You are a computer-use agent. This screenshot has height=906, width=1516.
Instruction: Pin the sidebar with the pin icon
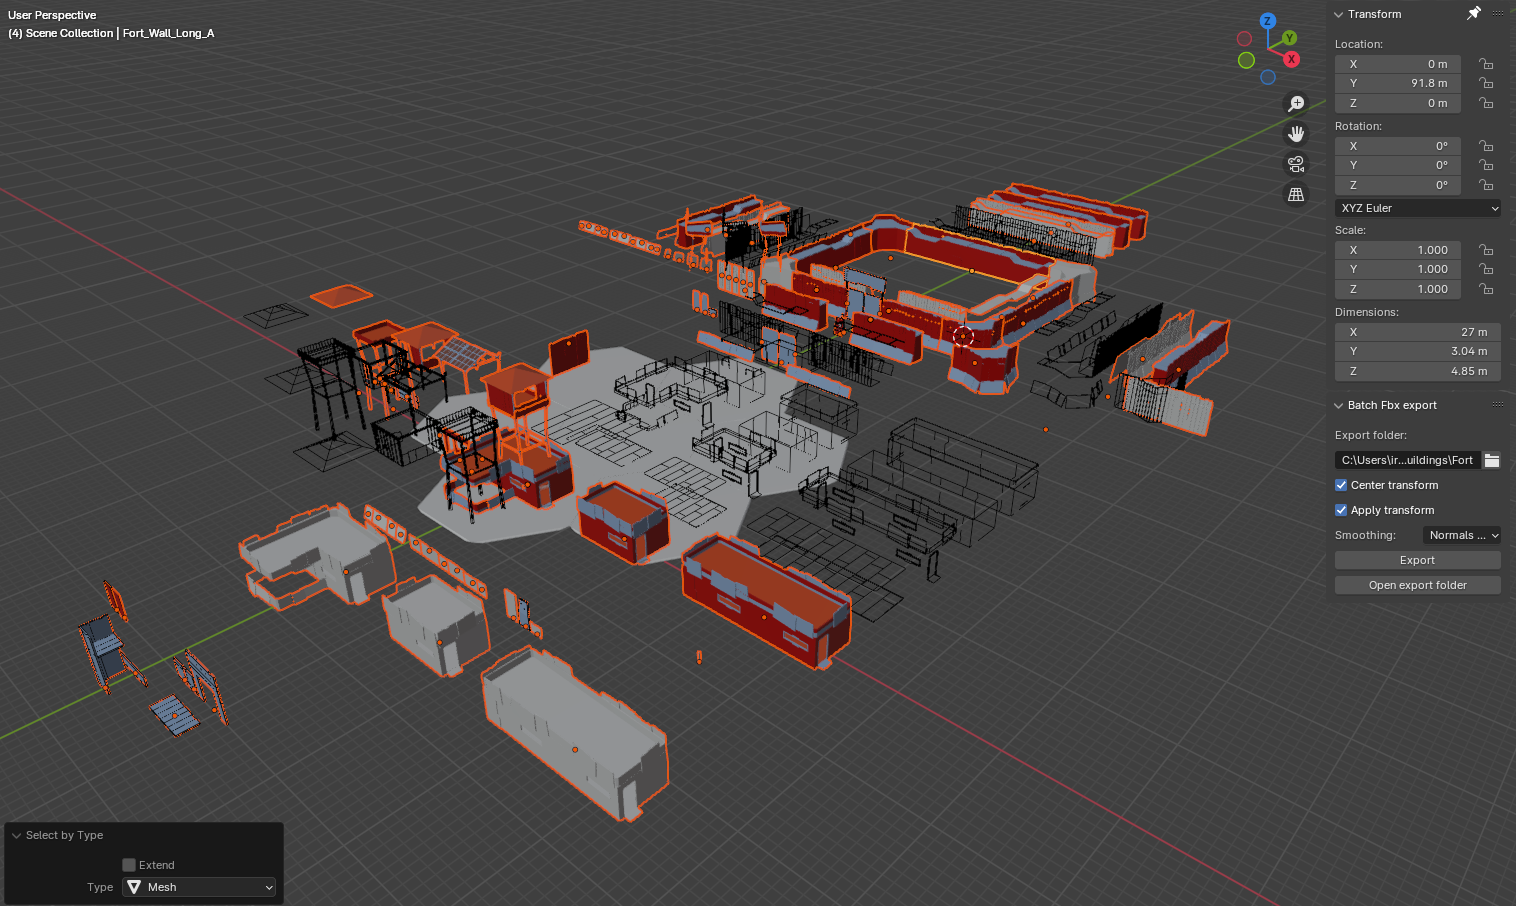click(x=1473, y=14)
